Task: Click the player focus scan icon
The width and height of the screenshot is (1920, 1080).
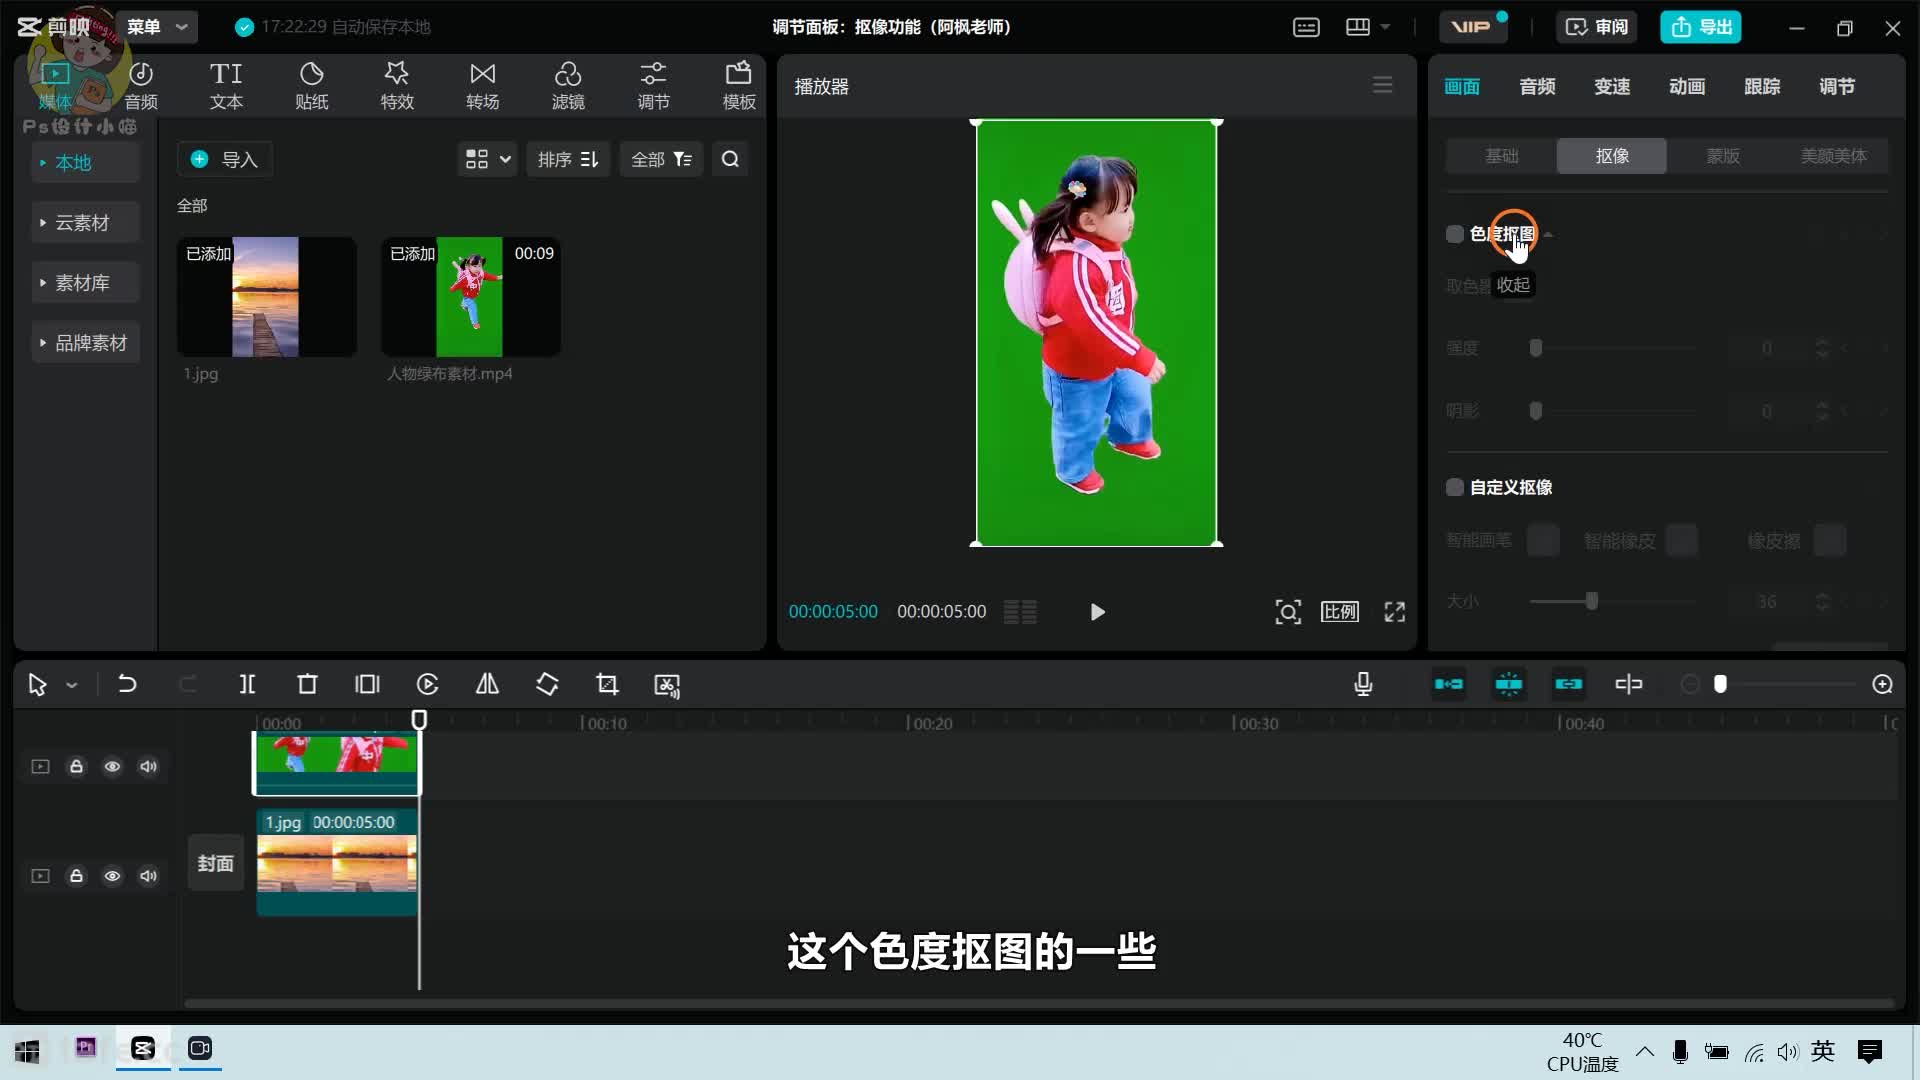Action: [1288, 612]
